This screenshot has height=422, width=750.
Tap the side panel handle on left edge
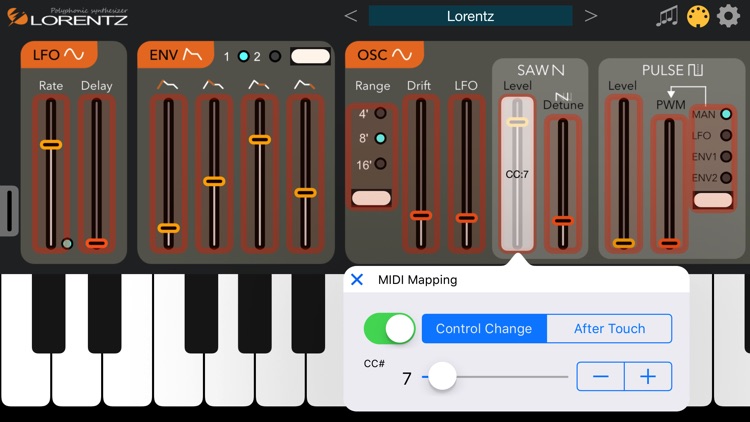pos(9,211)
